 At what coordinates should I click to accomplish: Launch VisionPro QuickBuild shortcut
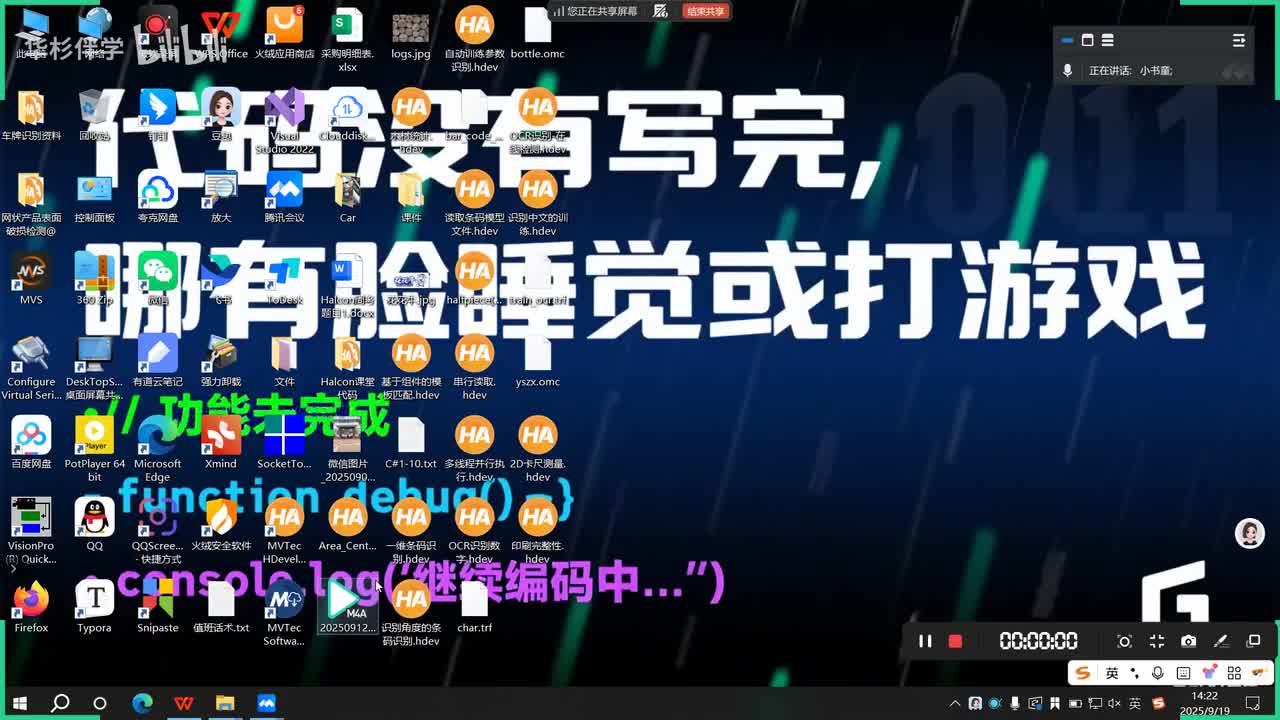pyautogui.click(x=31, y=532)
